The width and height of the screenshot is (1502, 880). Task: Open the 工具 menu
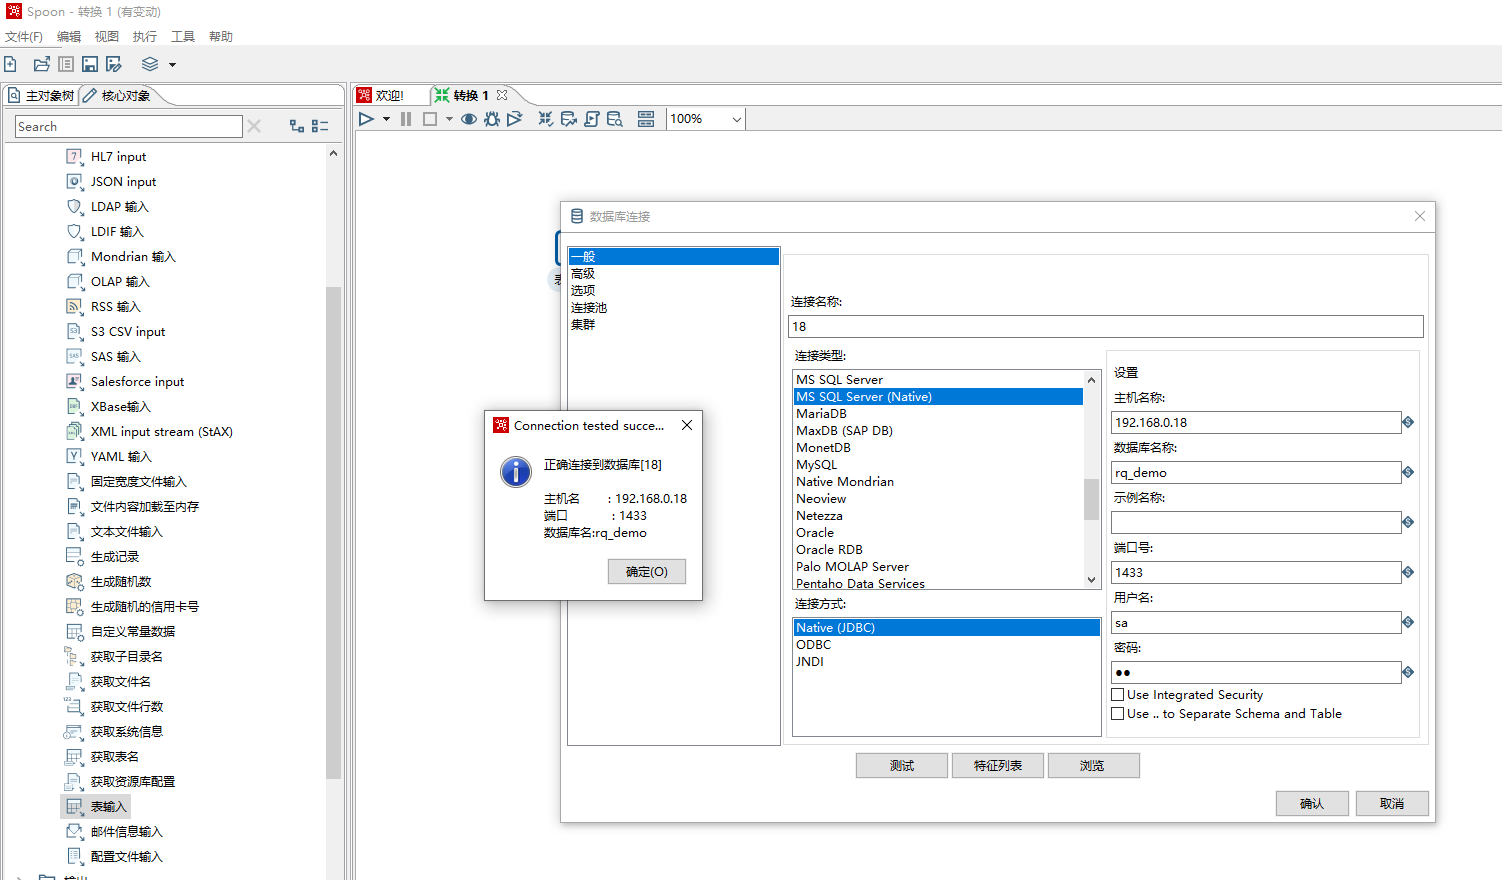(182, 36)
